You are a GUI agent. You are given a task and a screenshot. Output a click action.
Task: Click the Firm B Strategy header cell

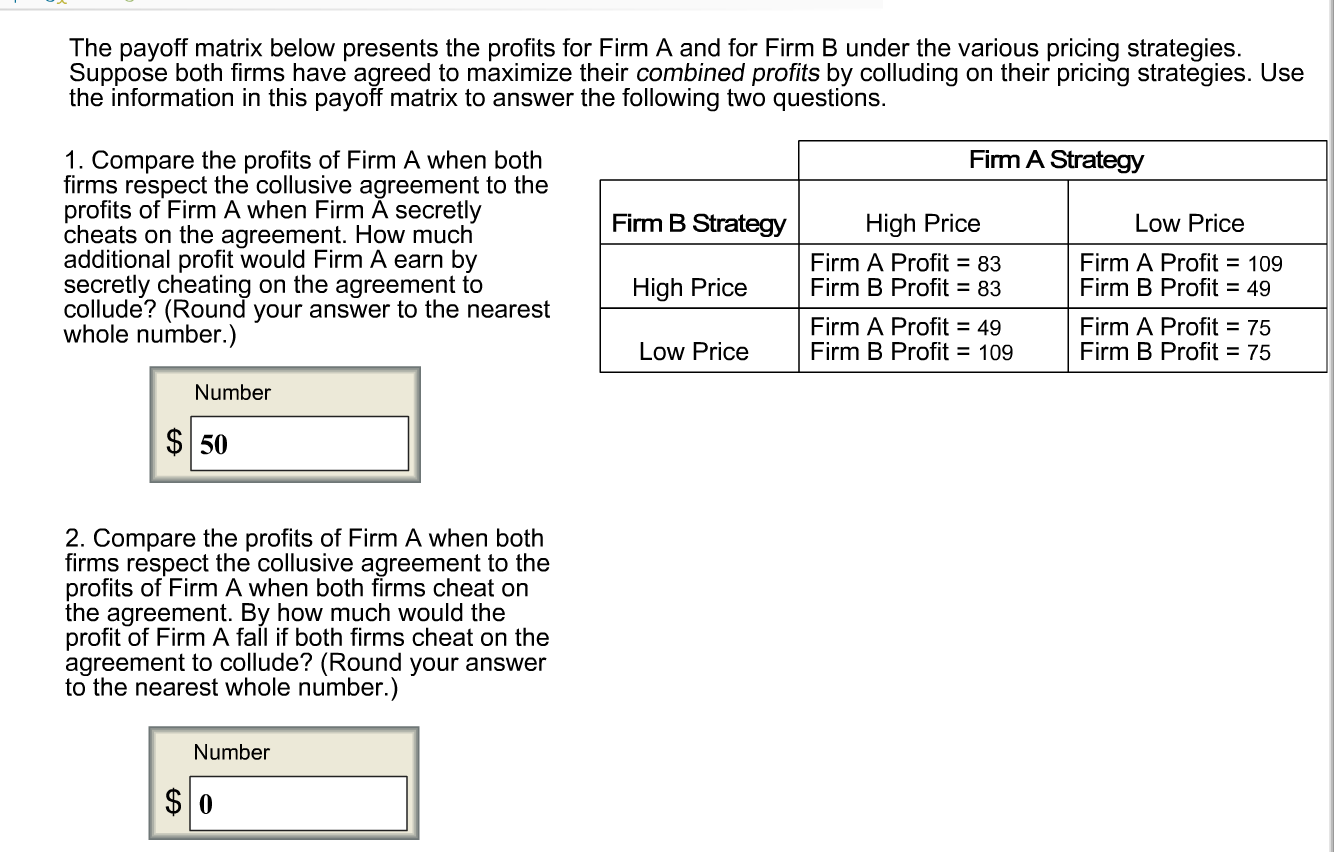[698, 224]
